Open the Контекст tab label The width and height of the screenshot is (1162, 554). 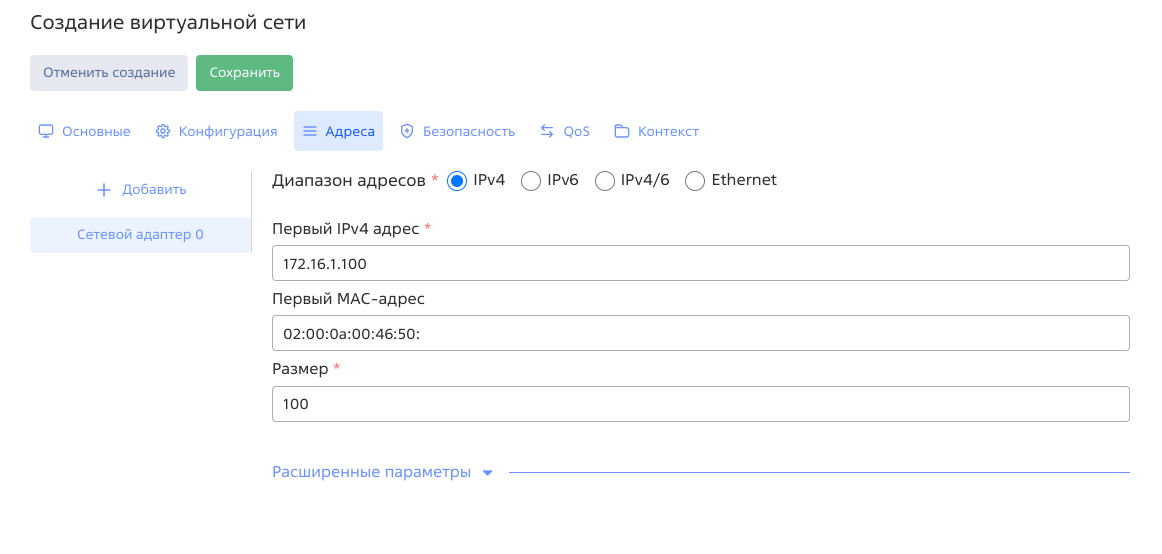pyautogui.click(x=668, y=131)
